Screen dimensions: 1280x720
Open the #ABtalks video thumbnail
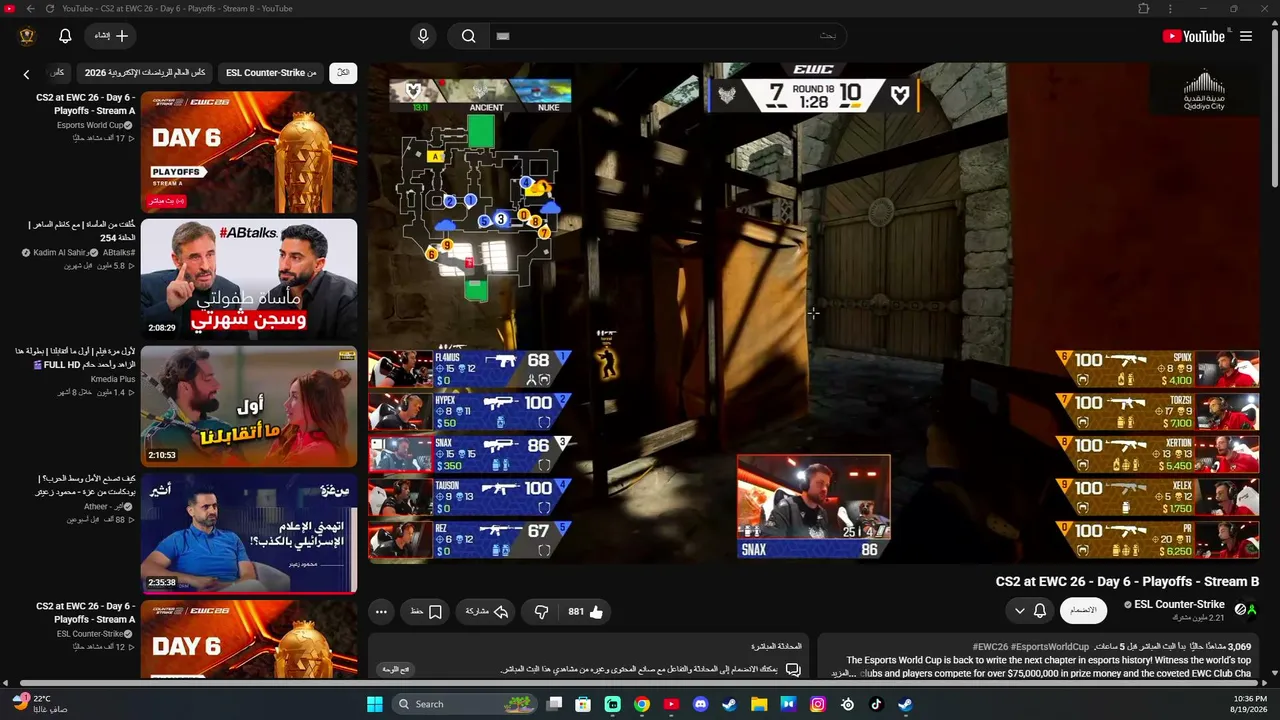[x=249, y=279]
